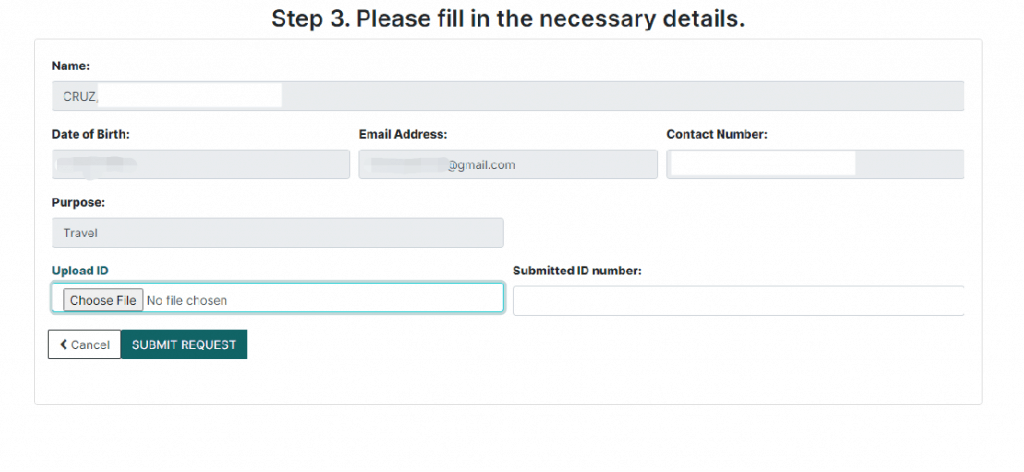Click the Step 3 heading text
1024x472 pixels.
pyautogui.click(x=508, y=20)
